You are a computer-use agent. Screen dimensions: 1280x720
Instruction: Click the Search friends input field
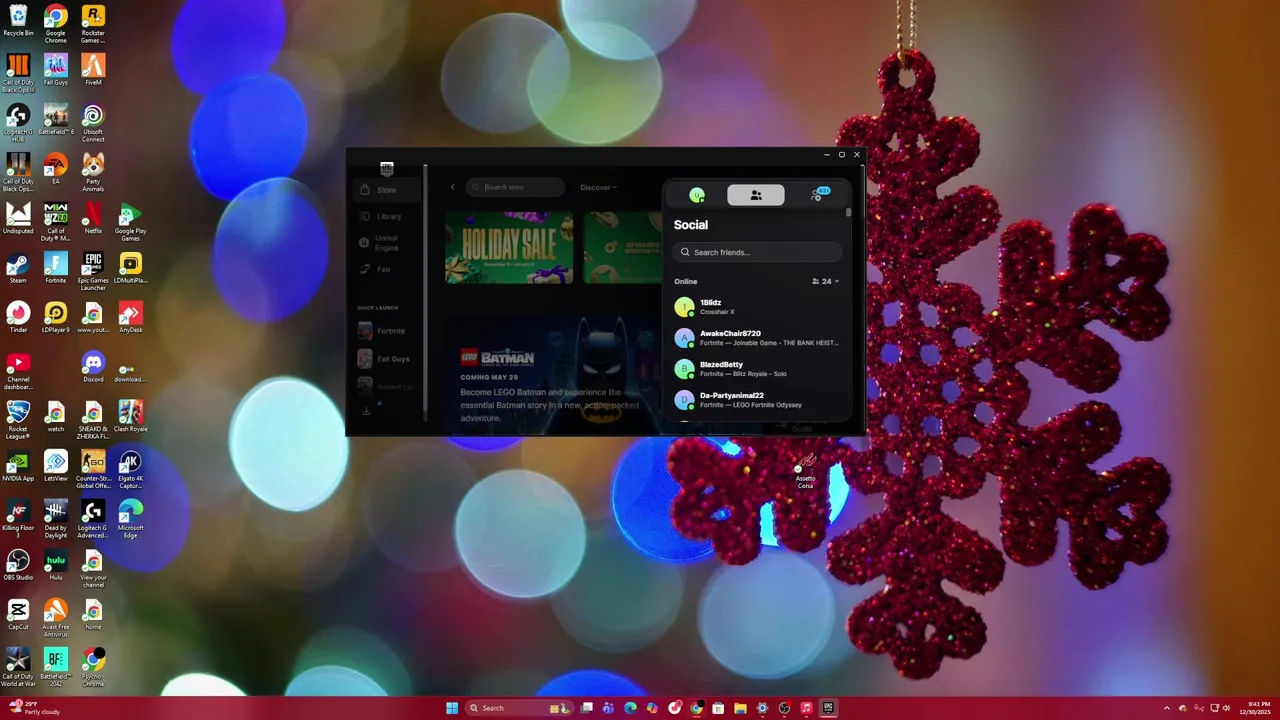pyautogui.click(x=757, y=252)
